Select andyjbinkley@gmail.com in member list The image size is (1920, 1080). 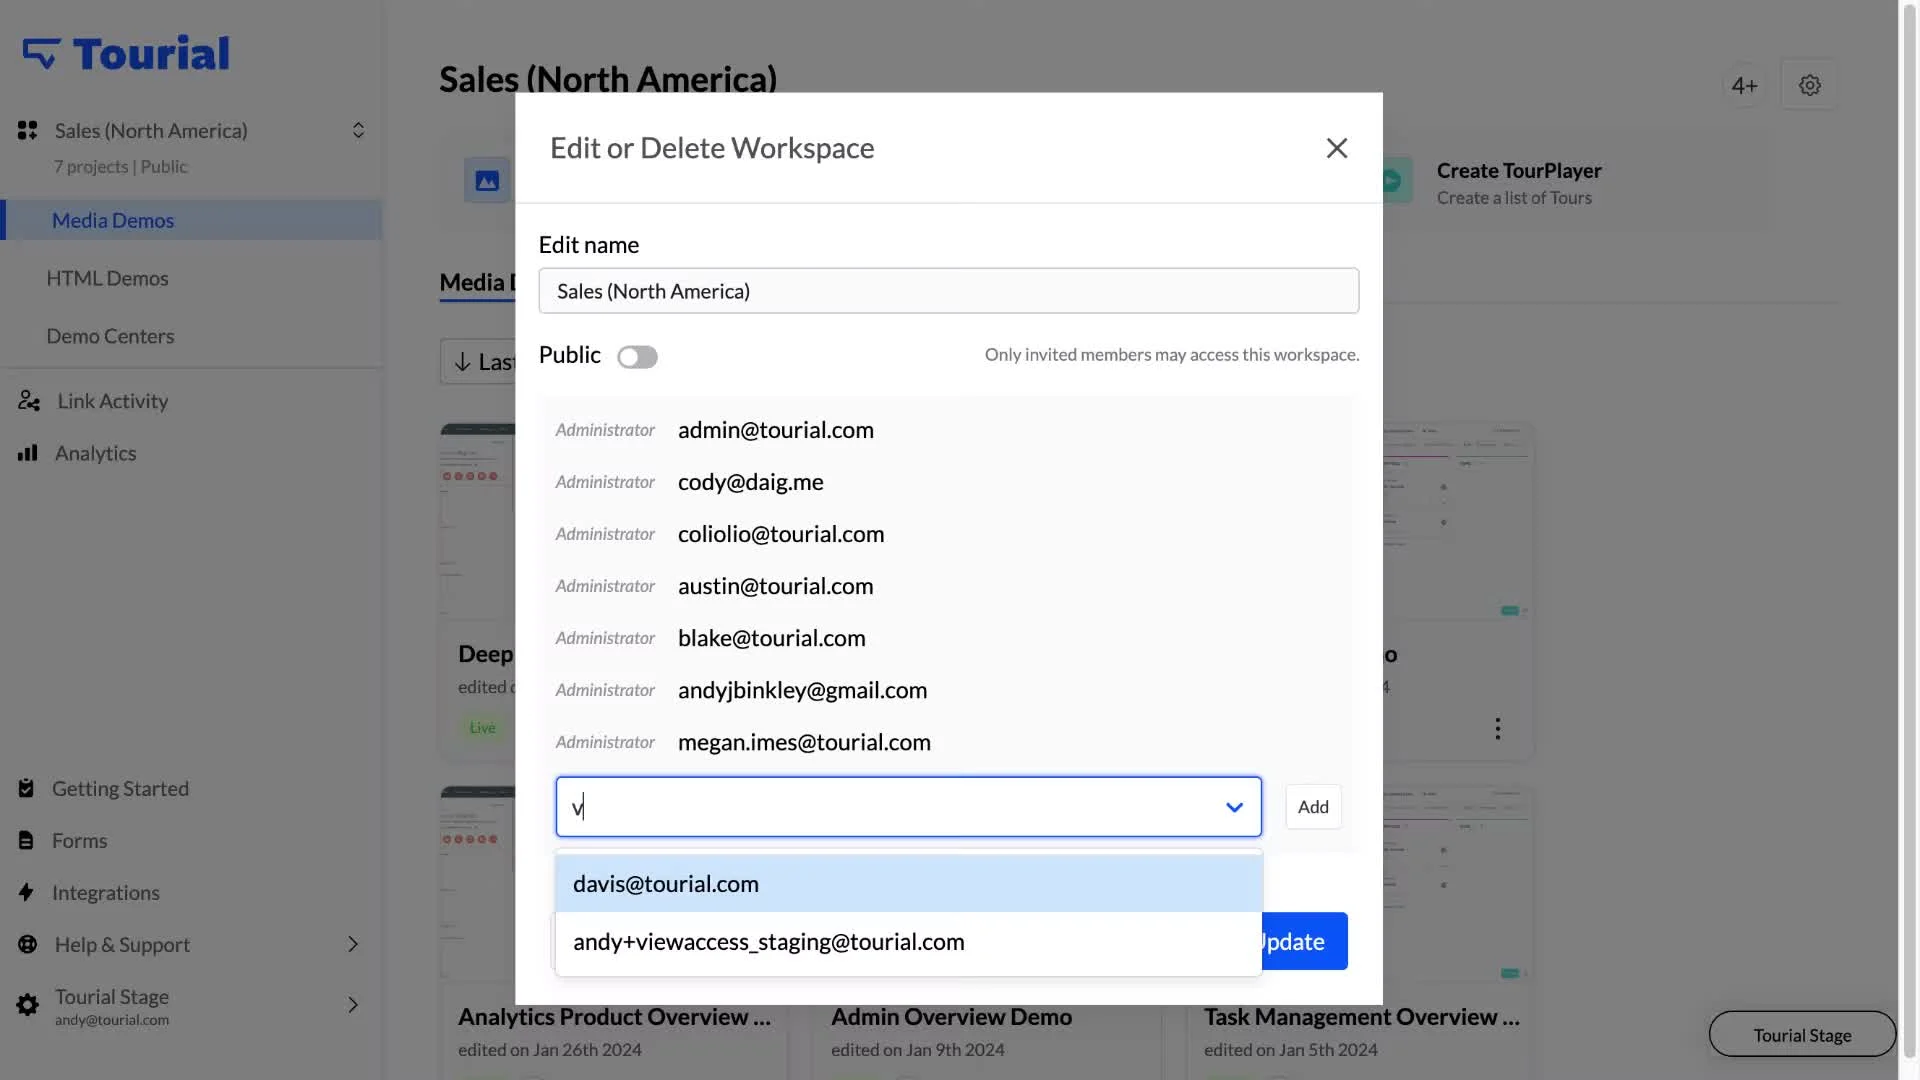click(x=802, y=690)
